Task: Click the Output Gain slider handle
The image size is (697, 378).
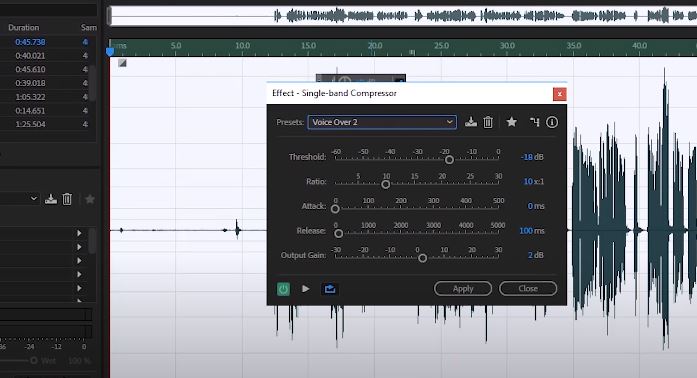Action: 423,257
